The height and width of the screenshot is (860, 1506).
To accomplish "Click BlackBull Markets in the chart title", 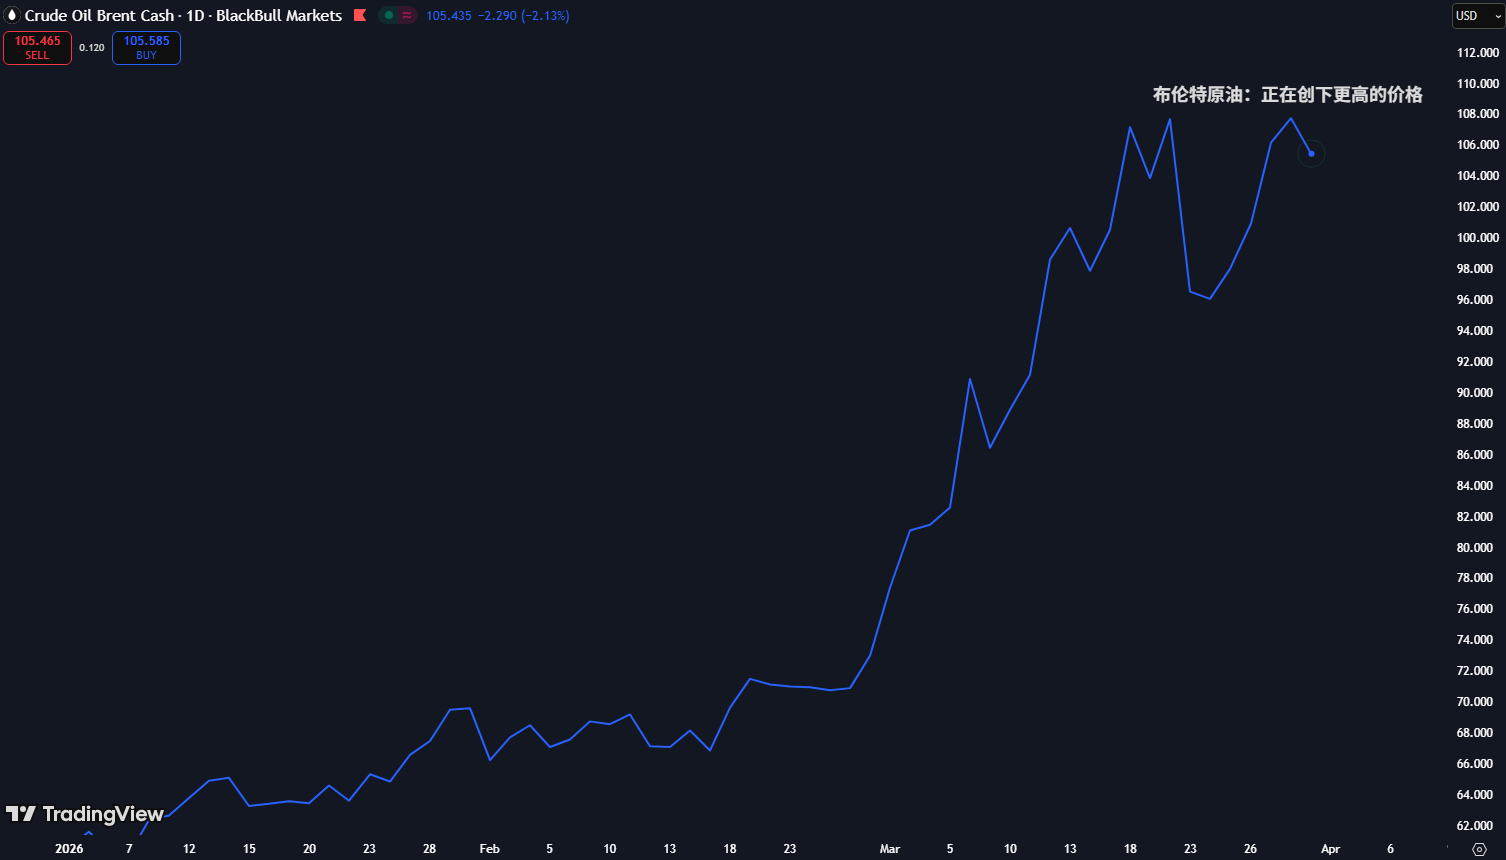I will pos(279,16).
